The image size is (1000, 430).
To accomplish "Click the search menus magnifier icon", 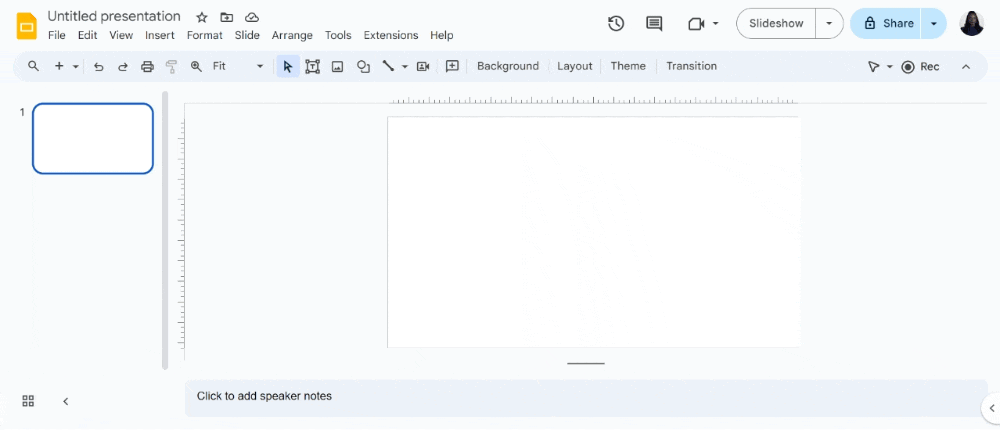I will (x=33, y=66).
